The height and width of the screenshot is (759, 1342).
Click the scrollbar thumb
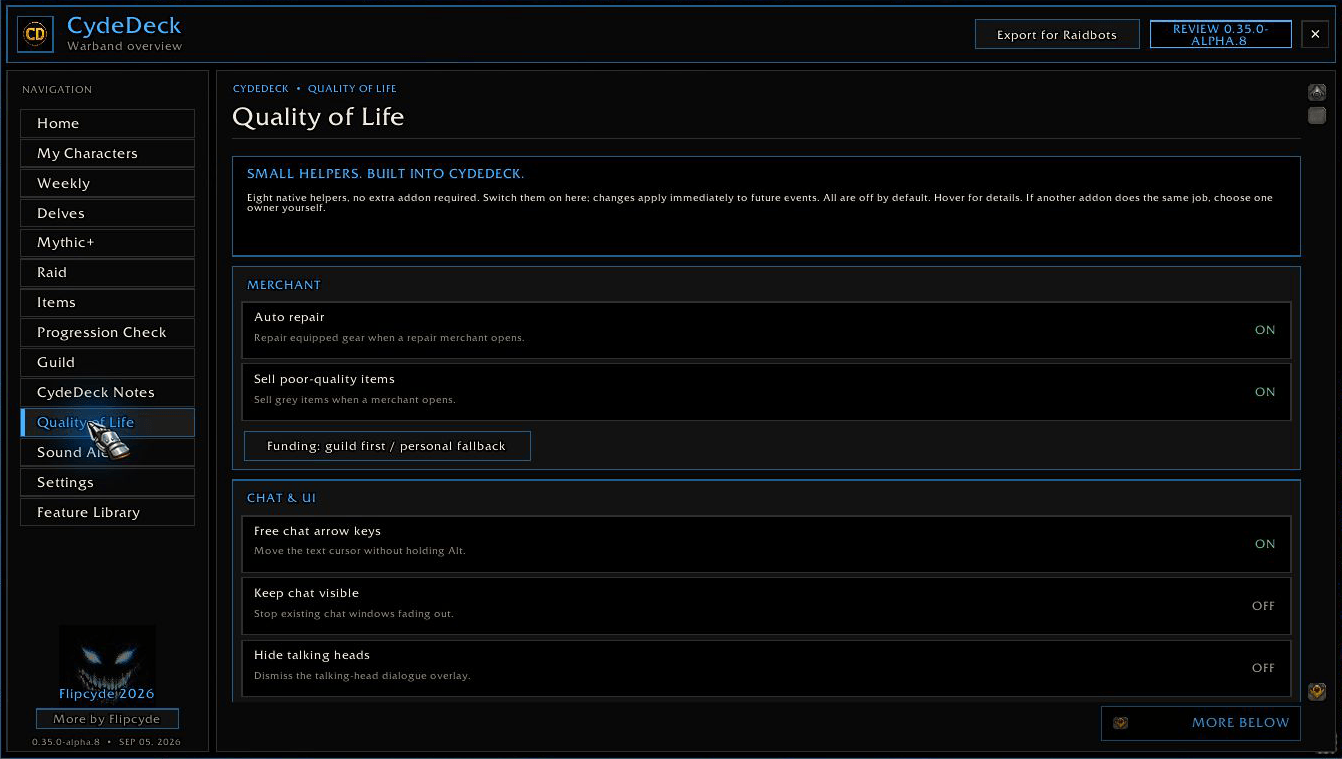click(x=1317, y=116)
